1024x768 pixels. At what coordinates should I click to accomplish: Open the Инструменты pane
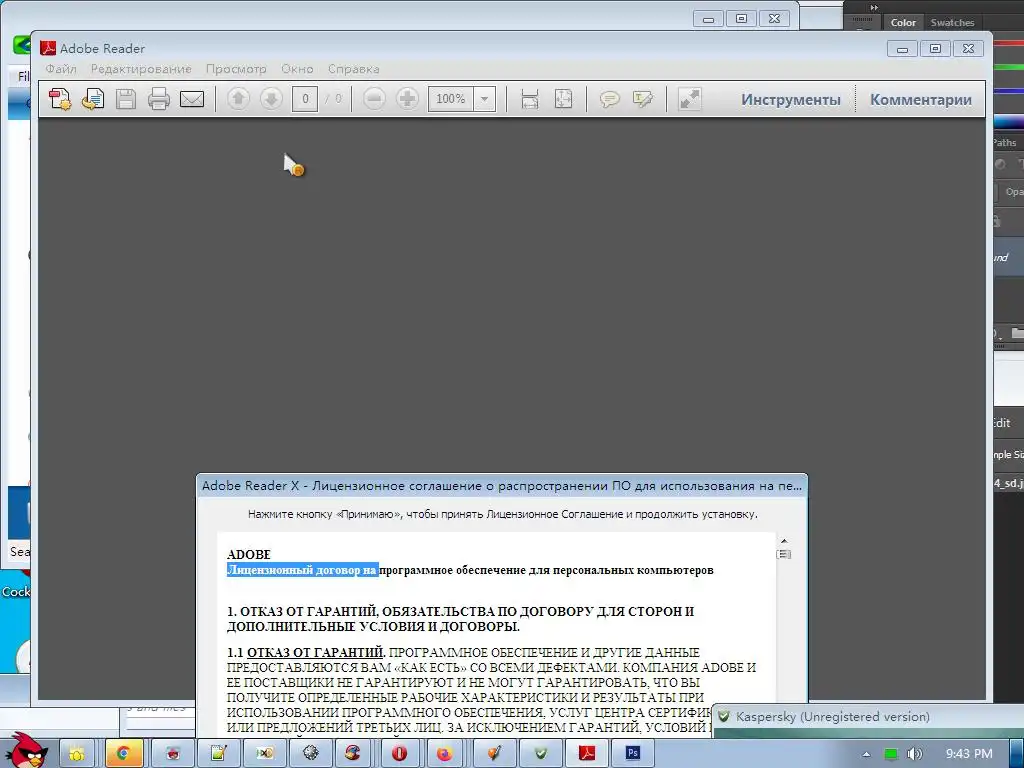pos(790,100)
